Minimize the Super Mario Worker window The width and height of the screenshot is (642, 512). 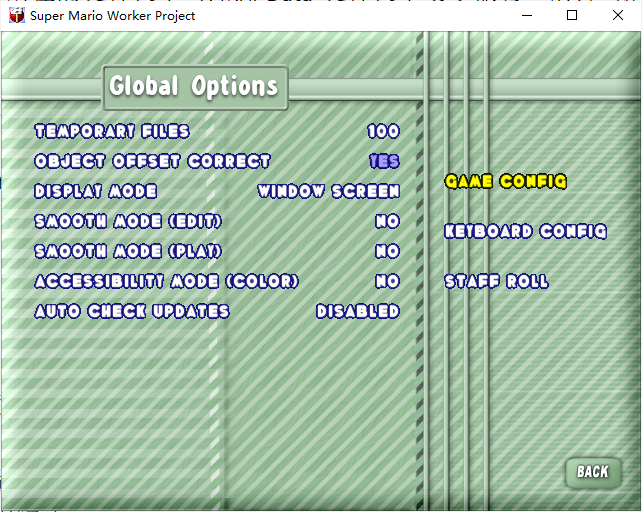click(527, 16)
